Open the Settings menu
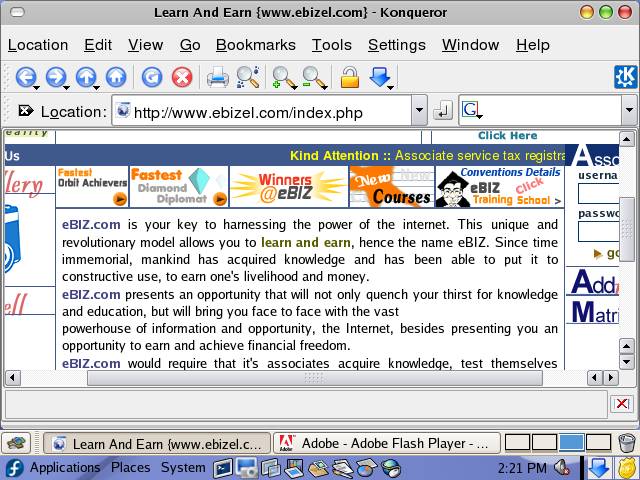The width and height of the screenshot is (640, 480). [x=396, y=45]
